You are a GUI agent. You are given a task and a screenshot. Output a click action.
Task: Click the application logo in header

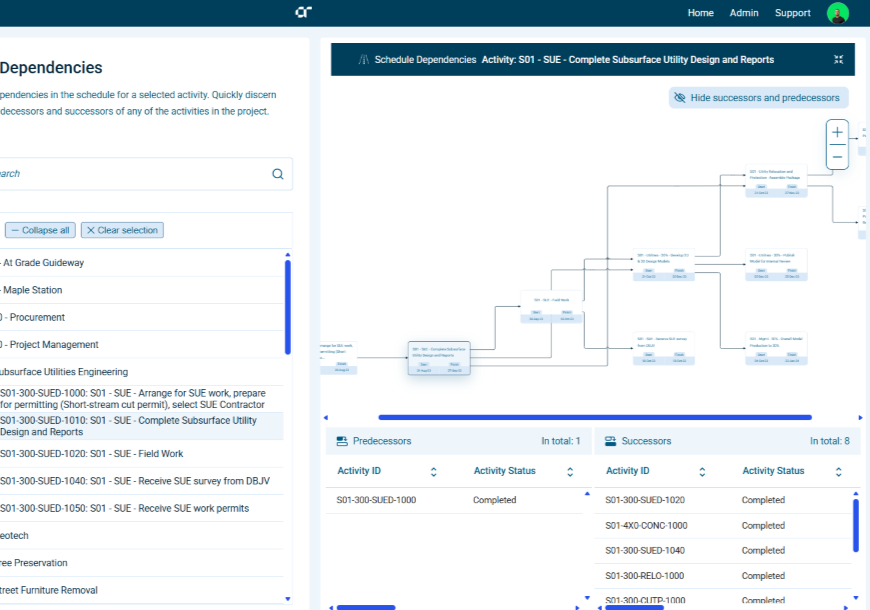point(304,12)
